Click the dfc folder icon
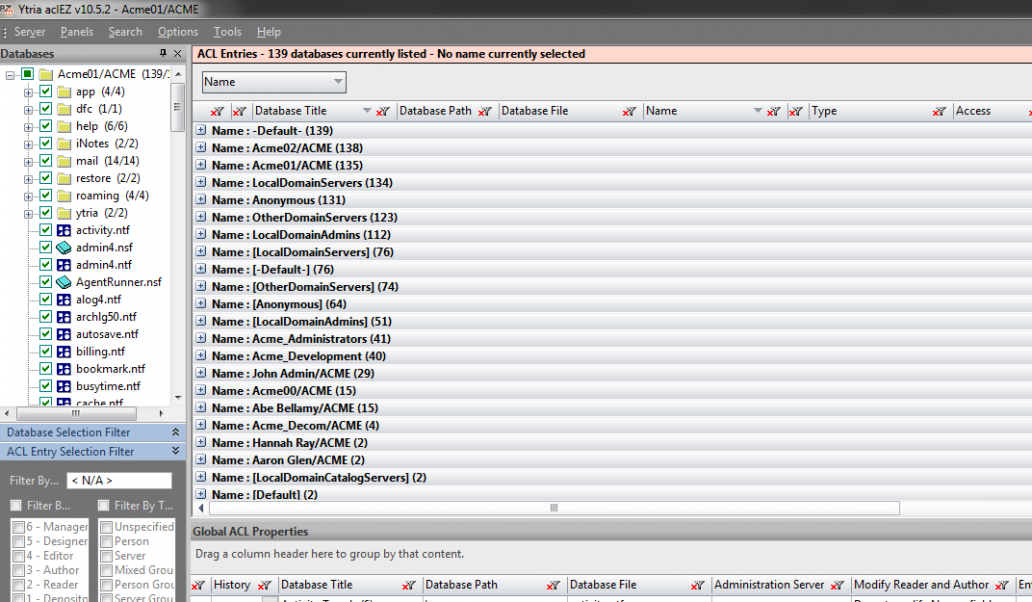Image resolution: width=1032 pixels, height=602 pixels. pyautogui.click(x=64, y=109)
